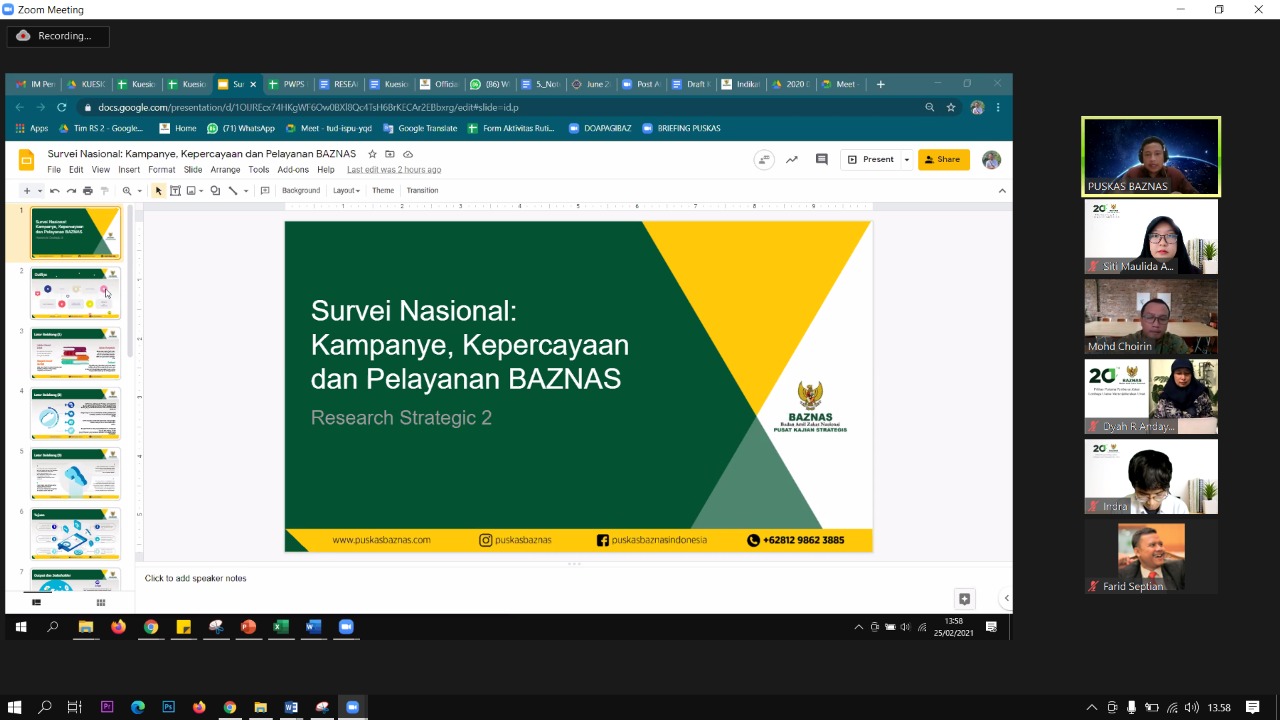Image resolution: width=1280 pixels, height=720 pixels.
Task: Click the yellow Share button
Action: pyautogui.click(x=943, y=159)
